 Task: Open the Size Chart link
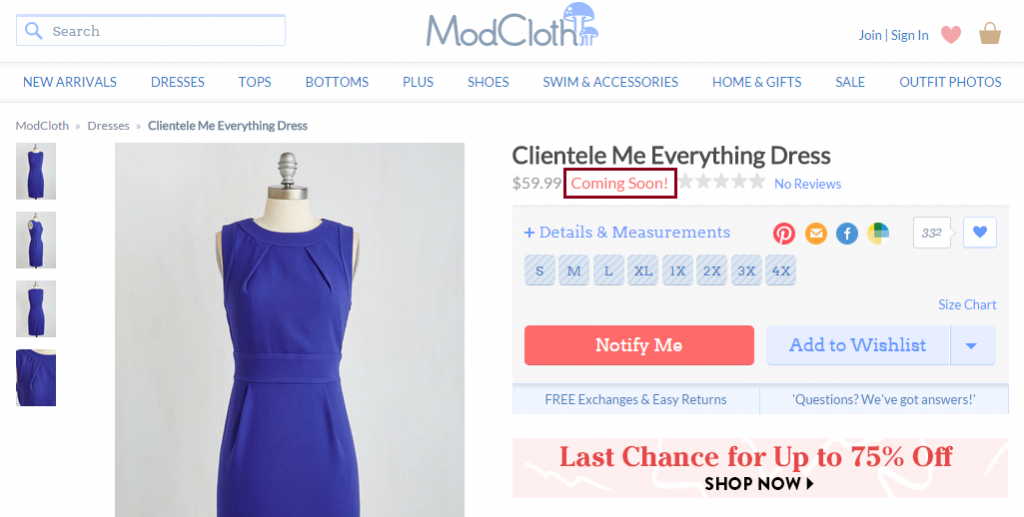click(967, 305)
